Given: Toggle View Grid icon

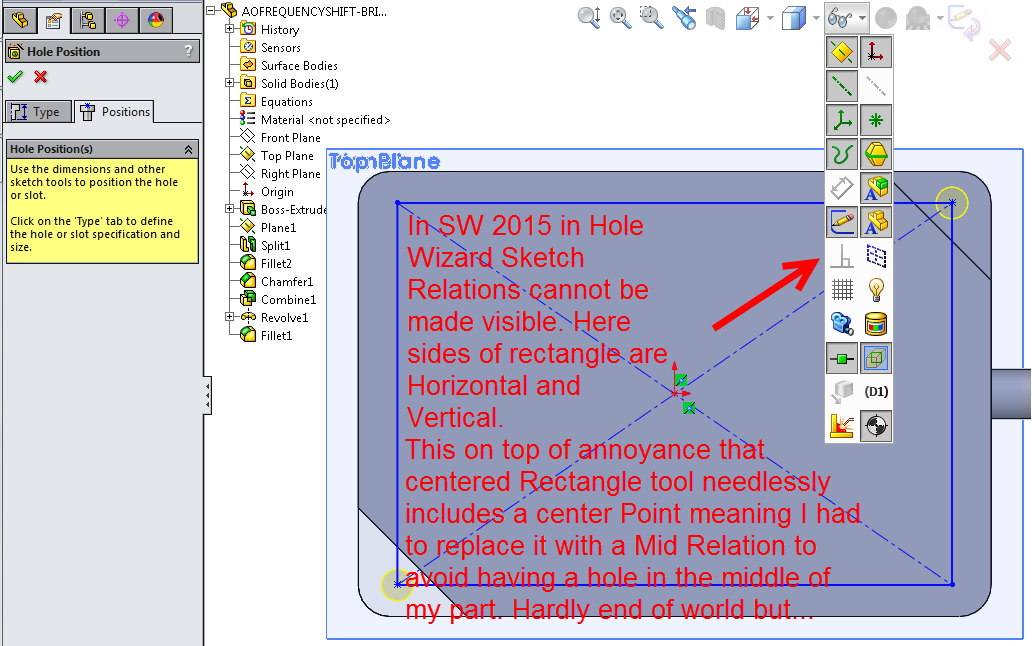Looking at the screenshot, I should [x=842, y=289].
